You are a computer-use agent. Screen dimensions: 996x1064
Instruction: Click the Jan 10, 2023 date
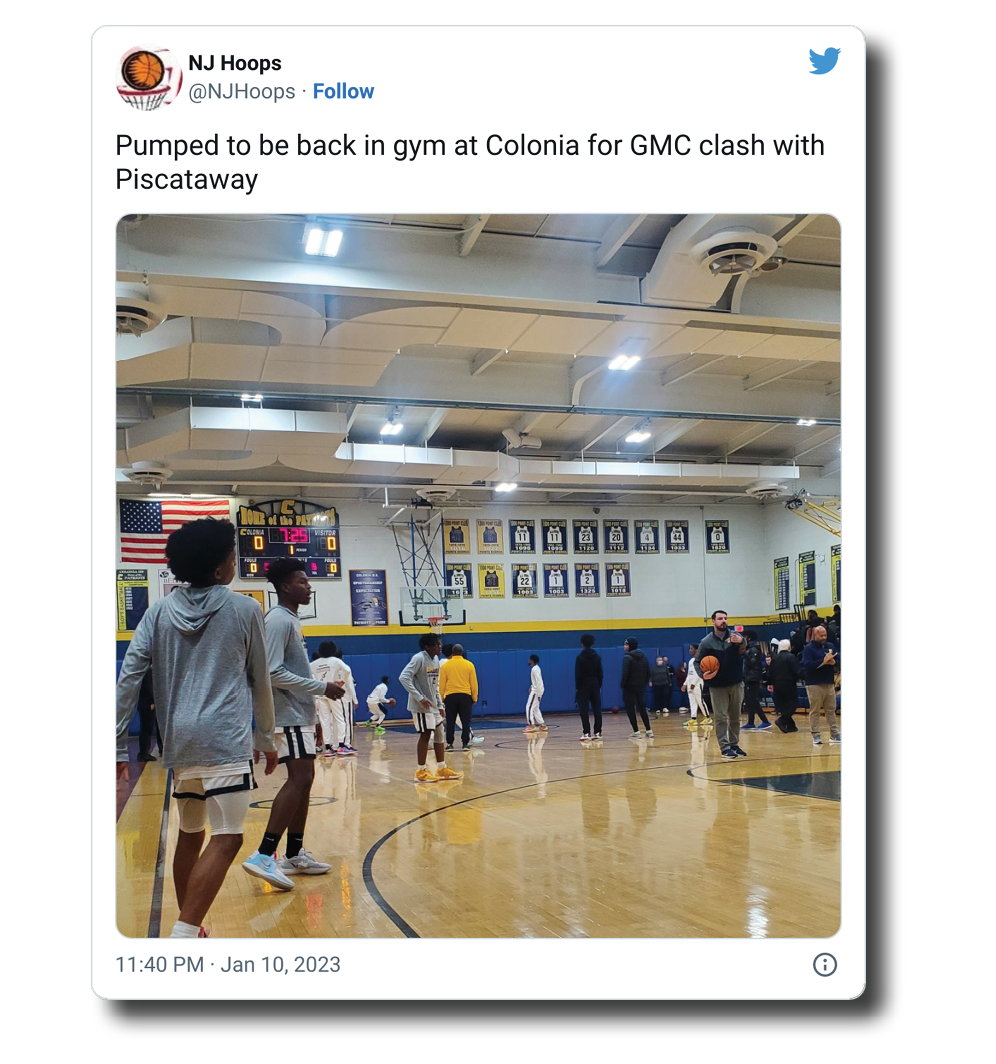(x=280, y=964)
